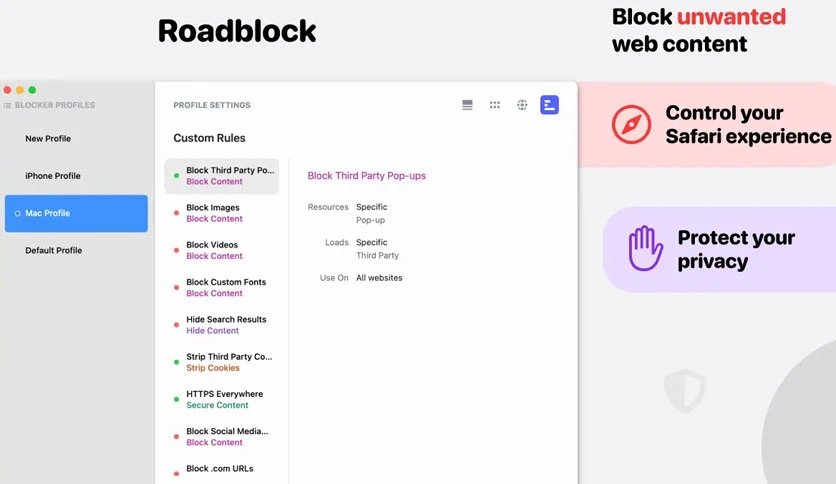
Task: Click the PROFILE SETTINGS header label
Action: (212, 105)
